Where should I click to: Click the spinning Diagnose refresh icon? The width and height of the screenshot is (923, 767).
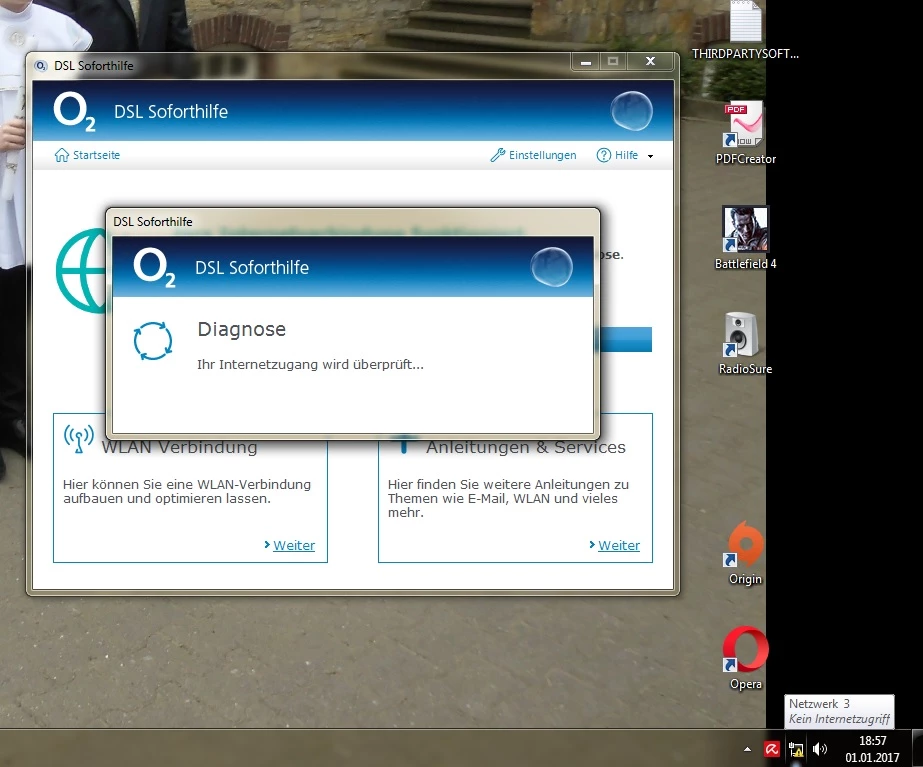click(152, 341)
